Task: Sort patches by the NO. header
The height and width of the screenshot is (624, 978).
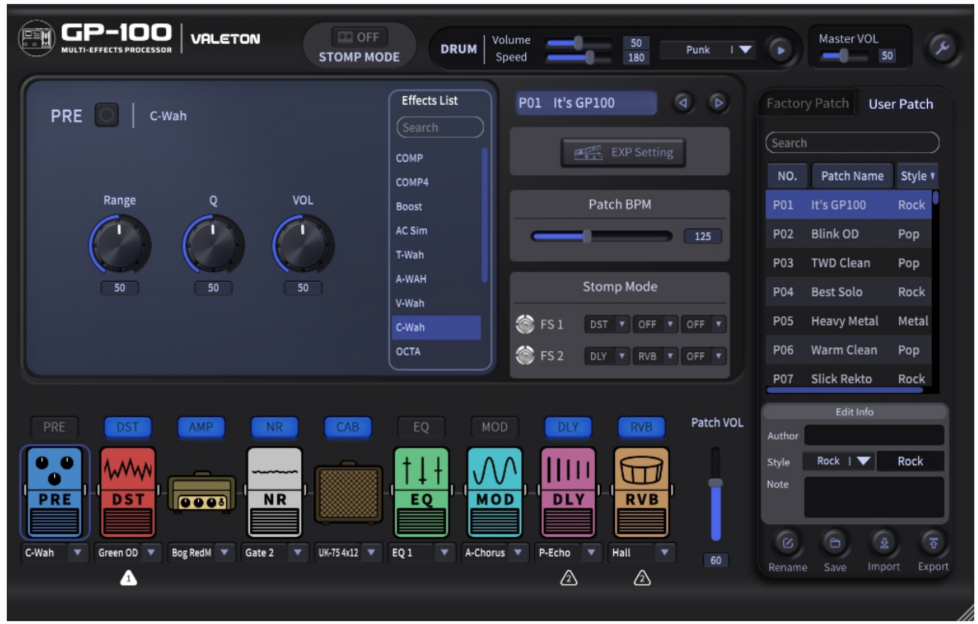Action: (787, 176)
